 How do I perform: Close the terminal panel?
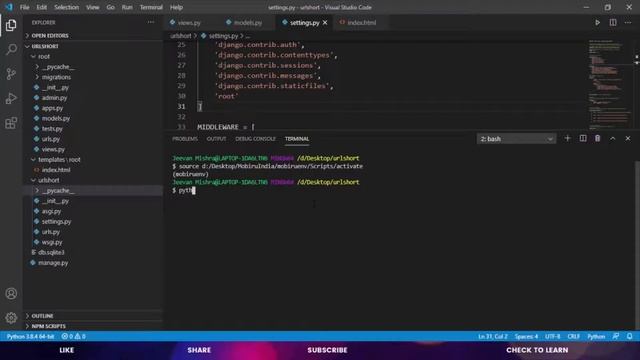pyautogui.click(x=628, y=138)
